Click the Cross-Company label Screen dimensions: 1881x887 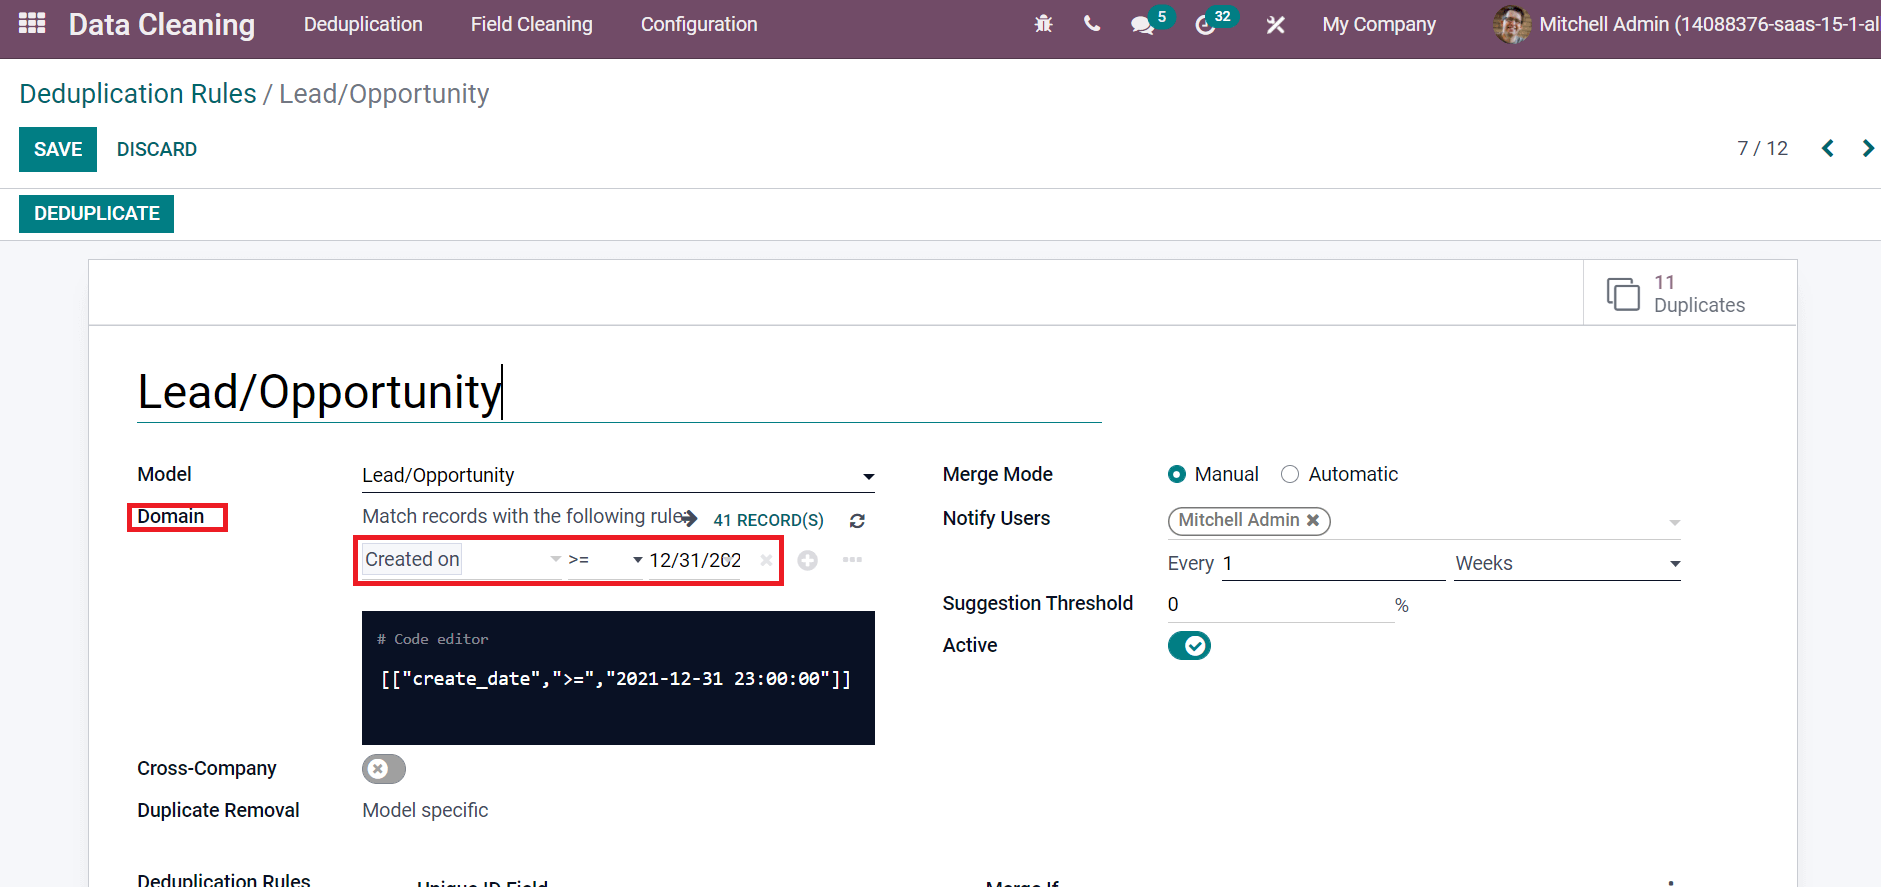tap(207, 768)
